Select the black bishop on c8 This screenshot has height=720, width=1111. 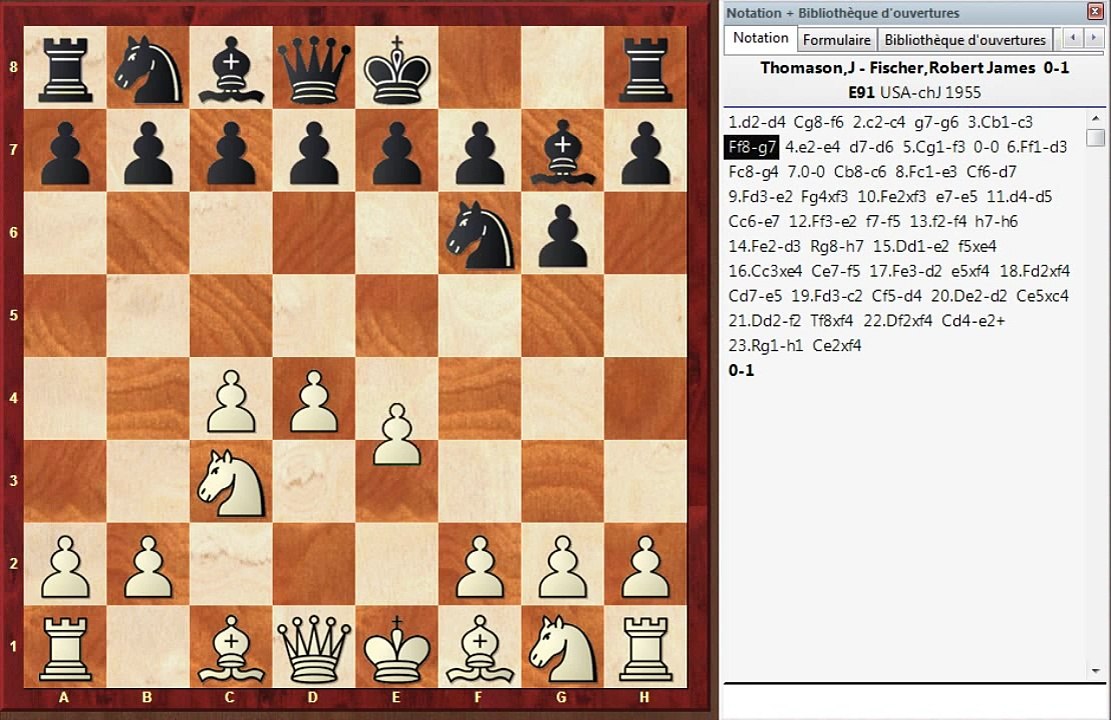(x=231, y=69)
